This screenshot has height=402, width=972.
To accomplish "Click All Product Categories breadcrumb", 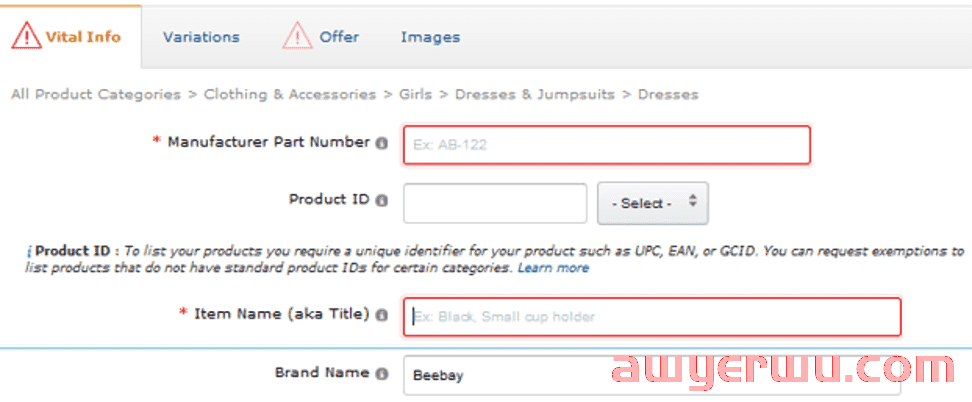I will (x=96, y=95).
